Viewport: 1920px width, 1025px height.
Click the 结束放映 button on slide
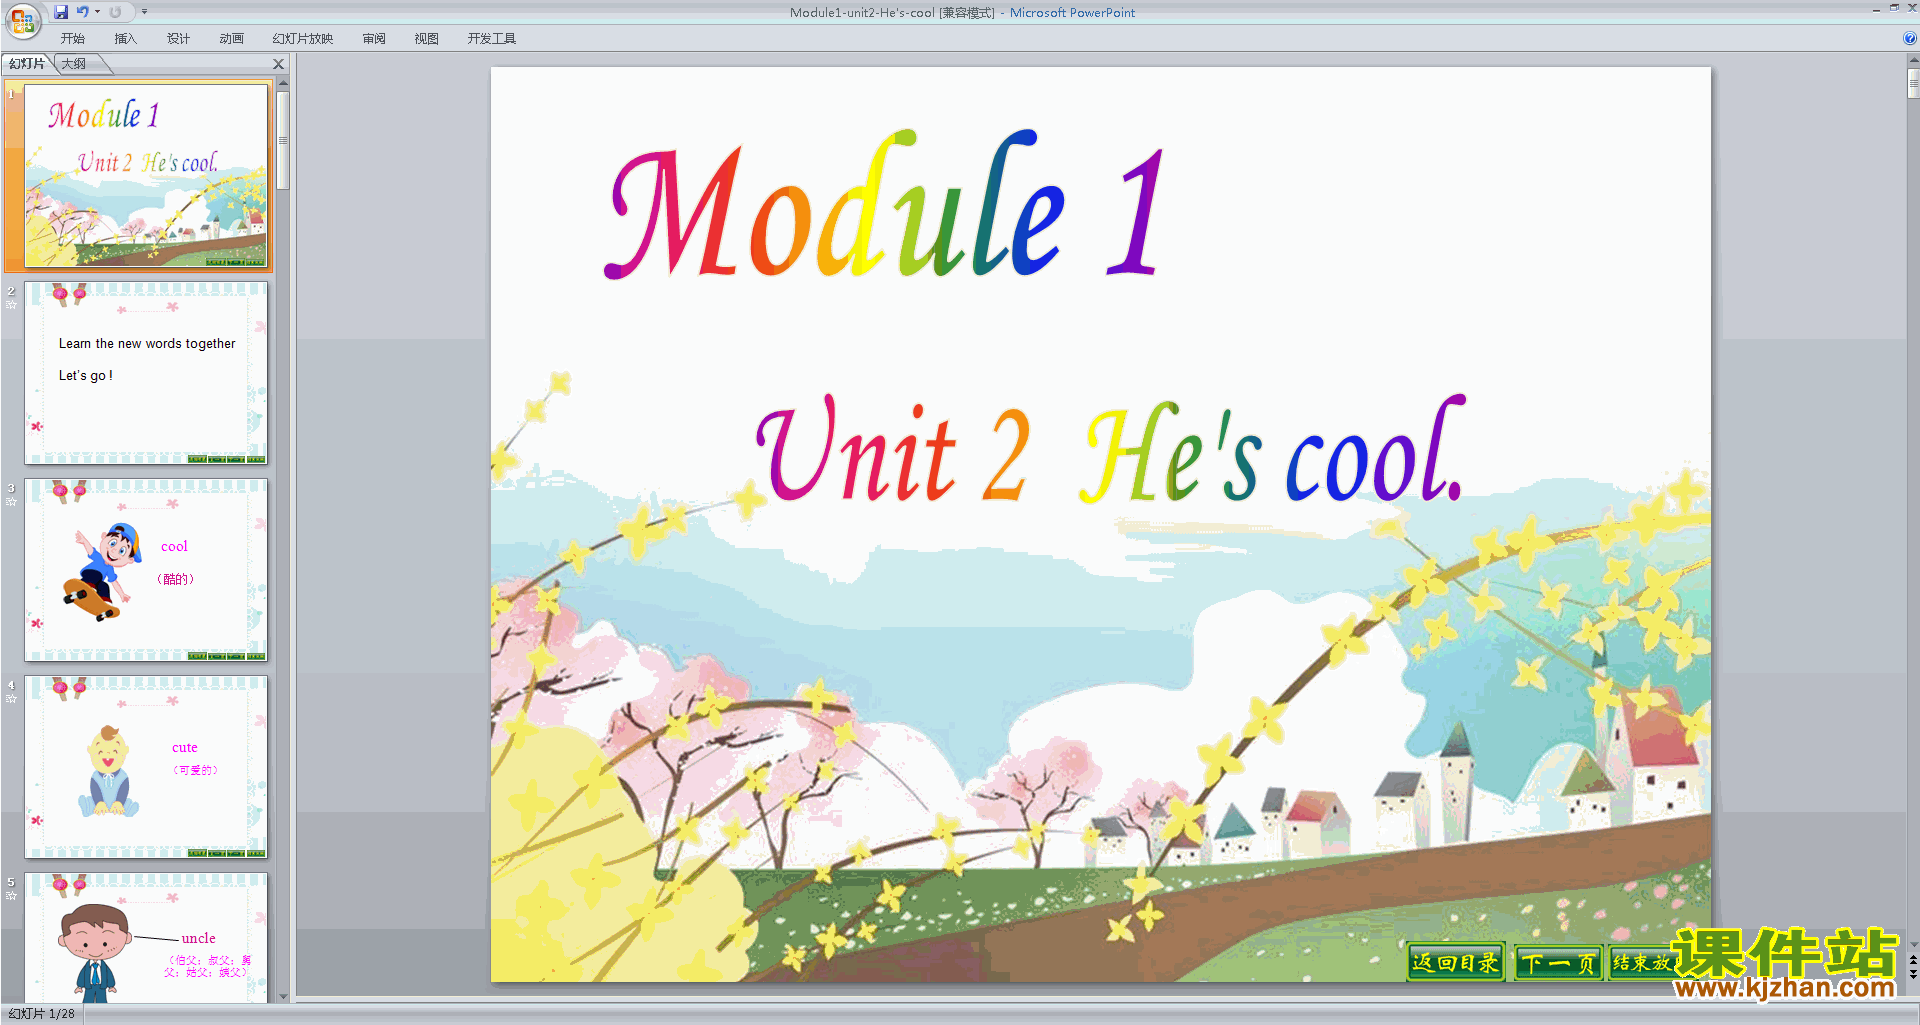tap(1640, 963)
